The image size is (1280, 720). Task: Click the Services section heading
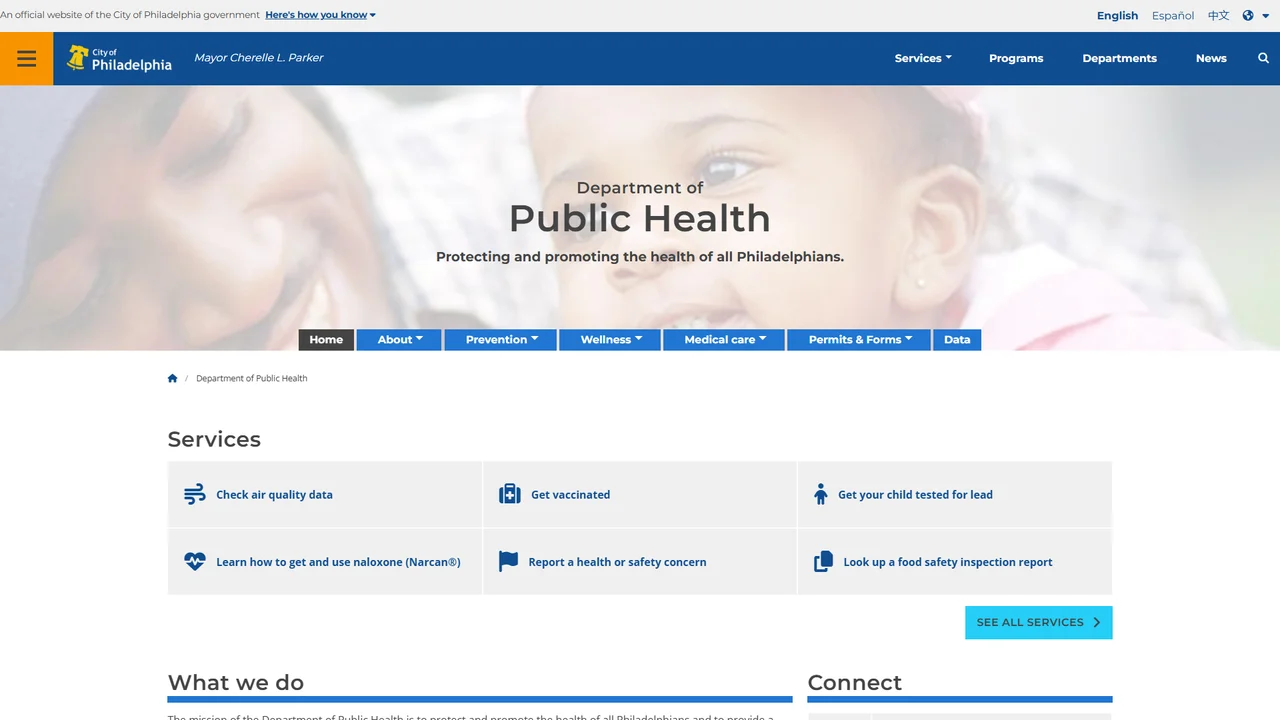(214, 439)
